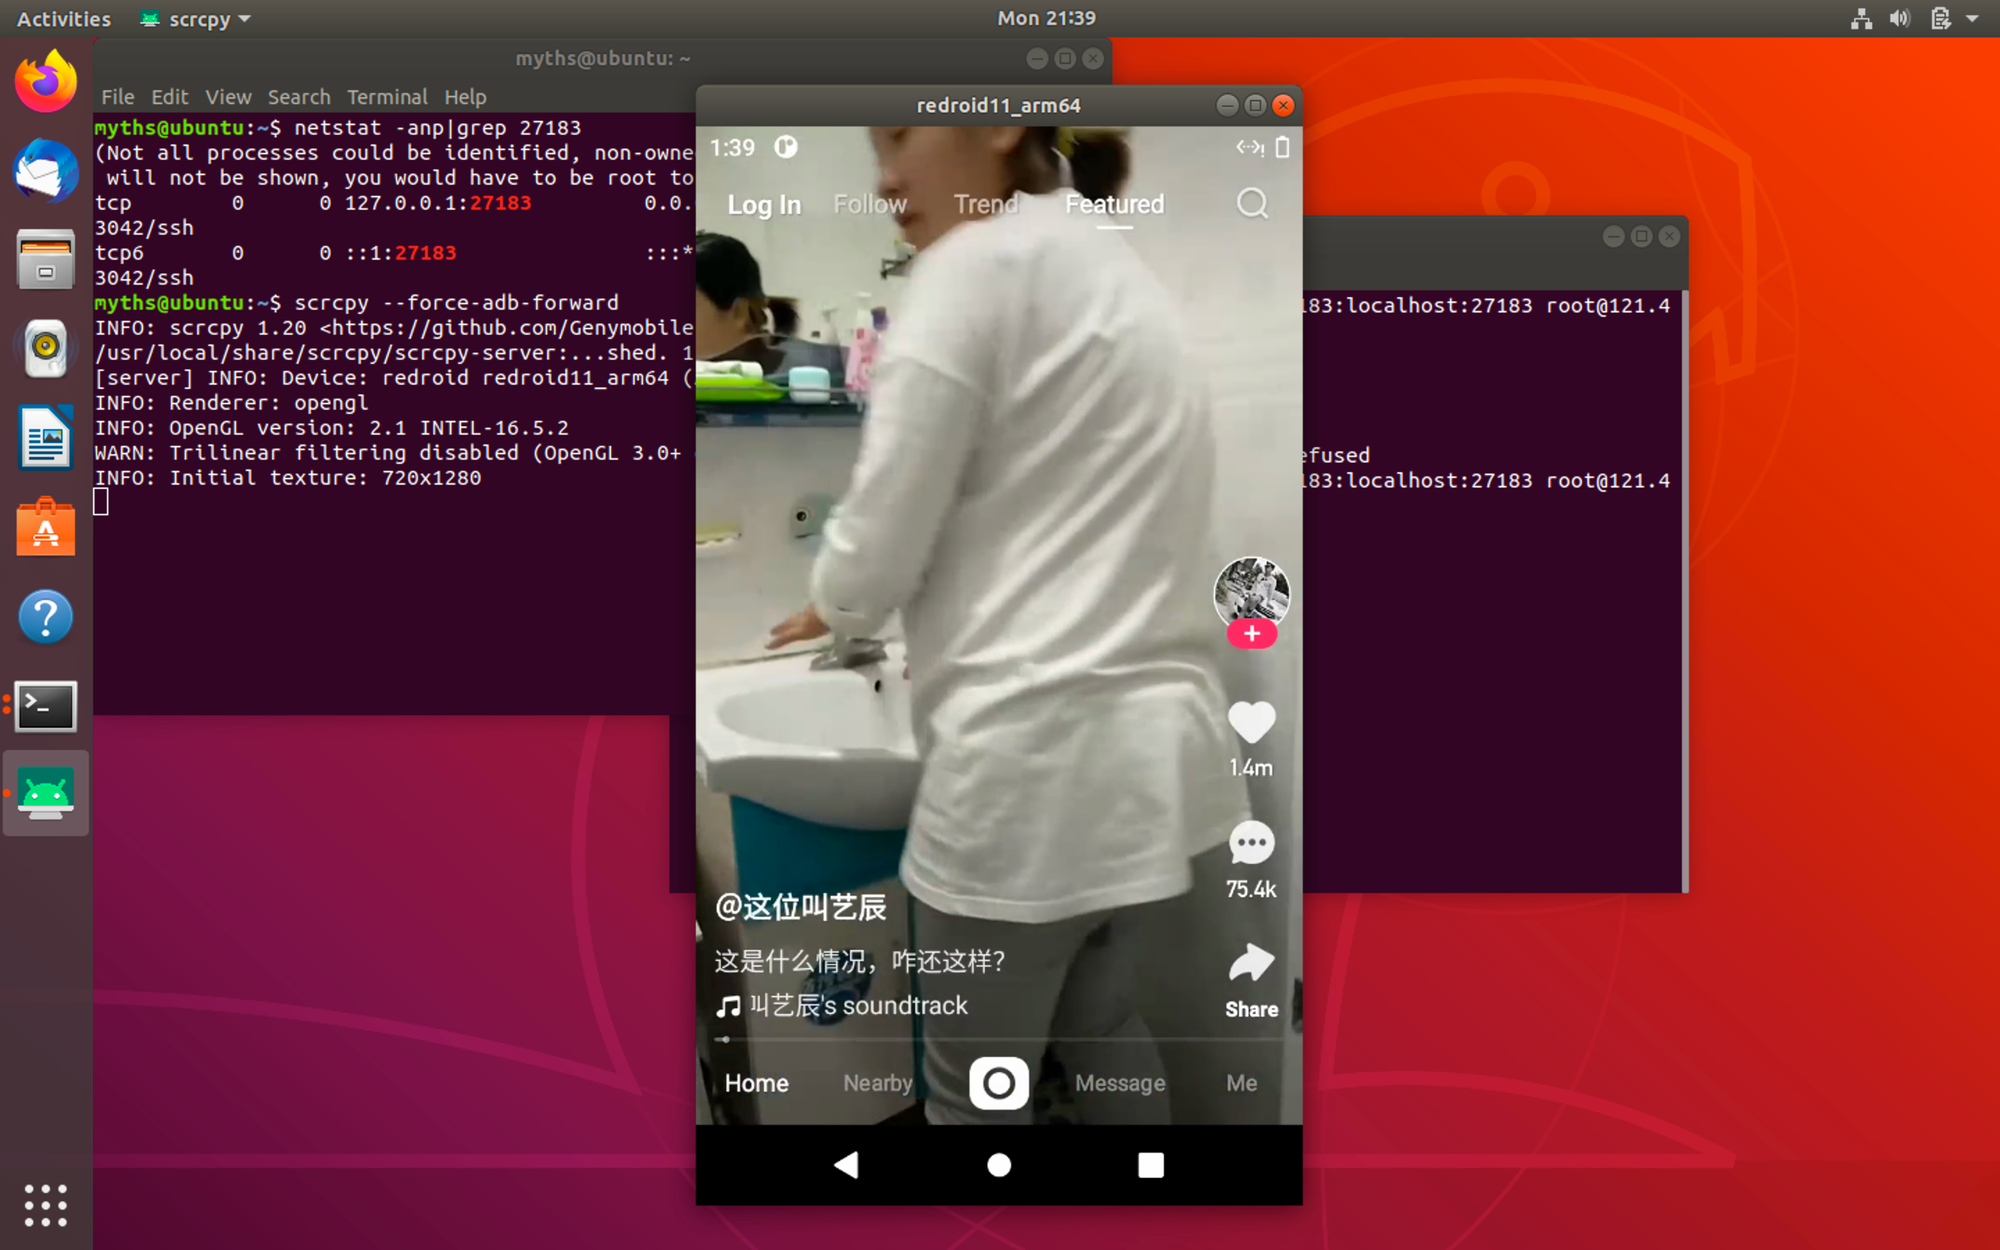Click the myths@ubuntu terminal title bar
This screenshot has height=1250, width=2000.
(602, 58)
